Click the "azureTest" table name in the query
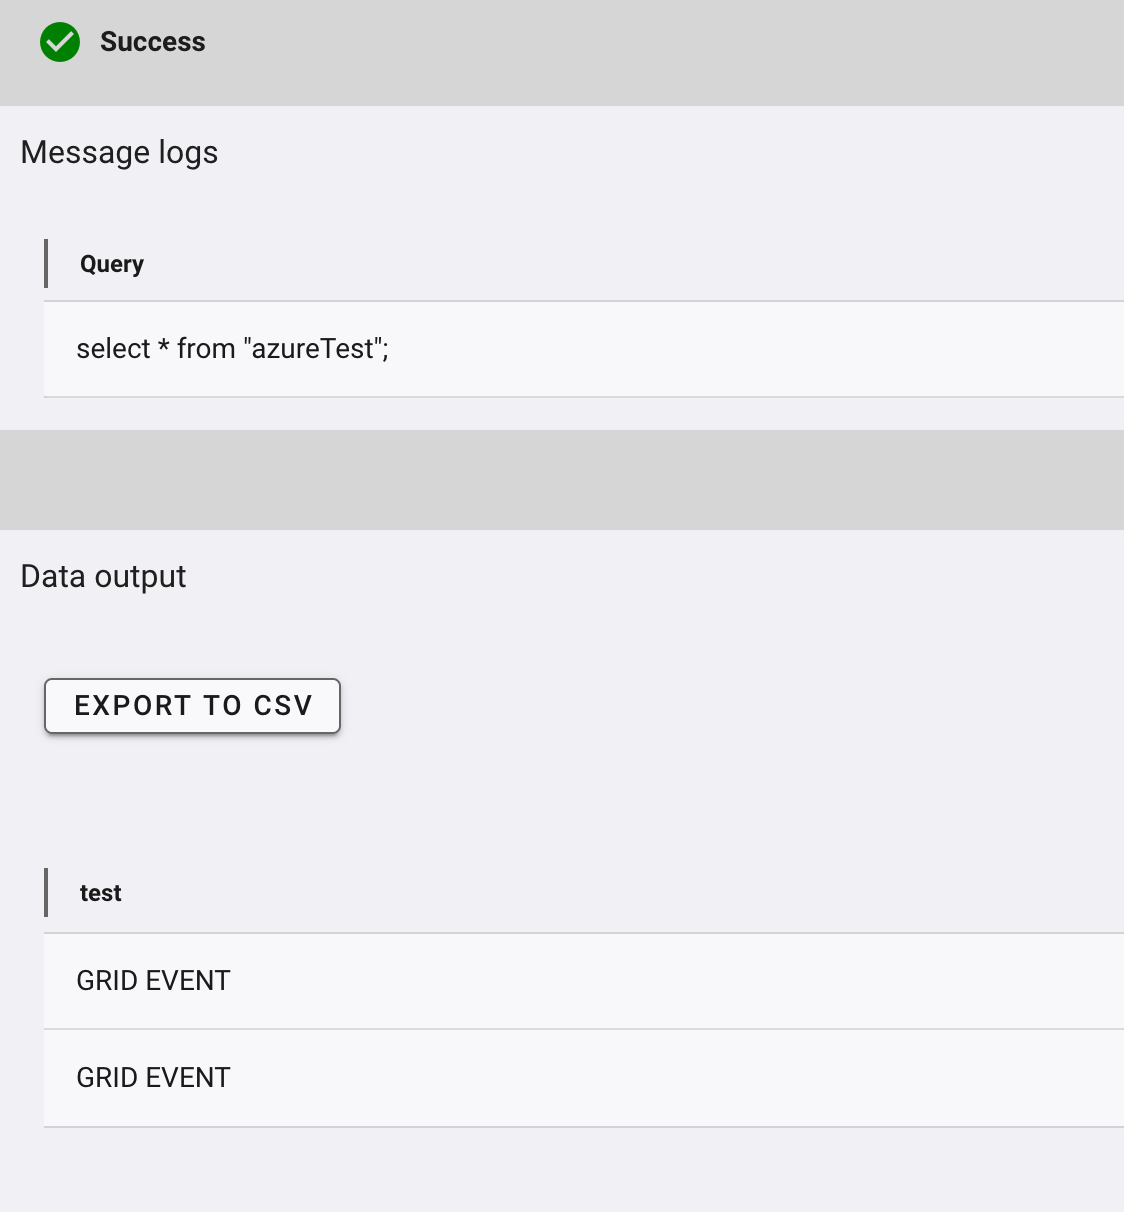 313,349
